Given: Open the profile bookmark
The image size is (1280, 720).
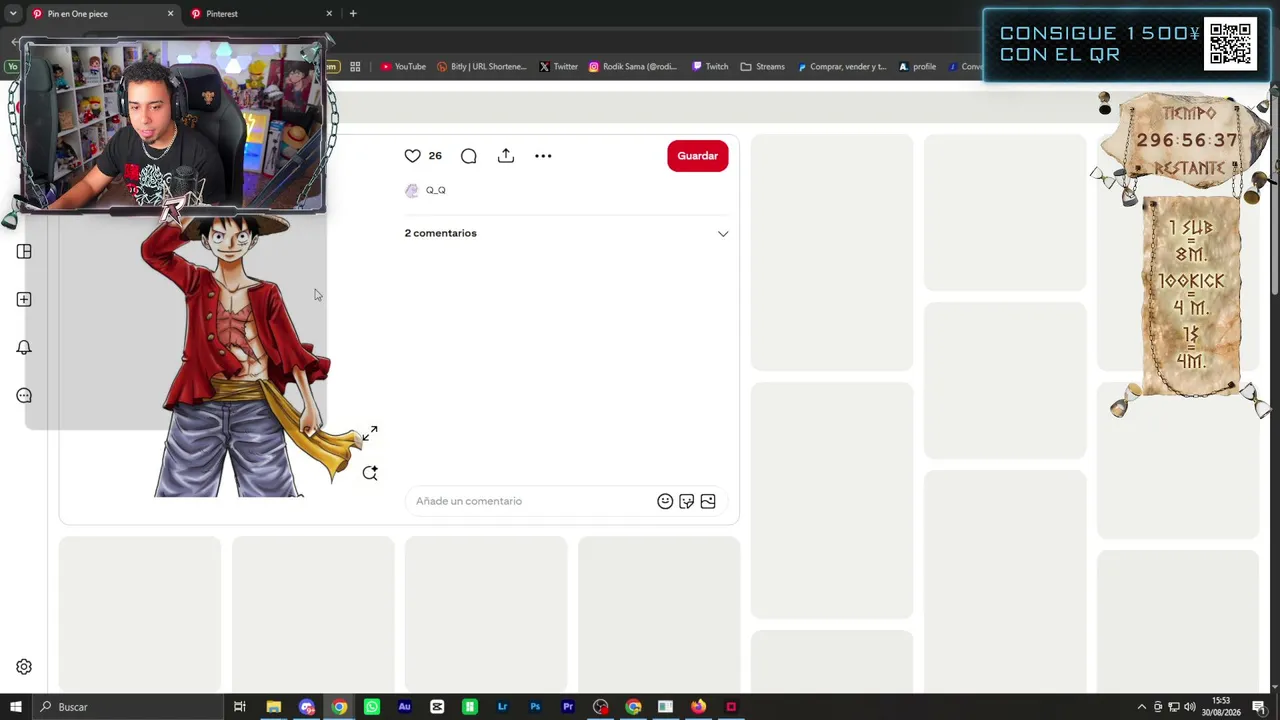Looking at the screenshot, I should pos(917,67).
